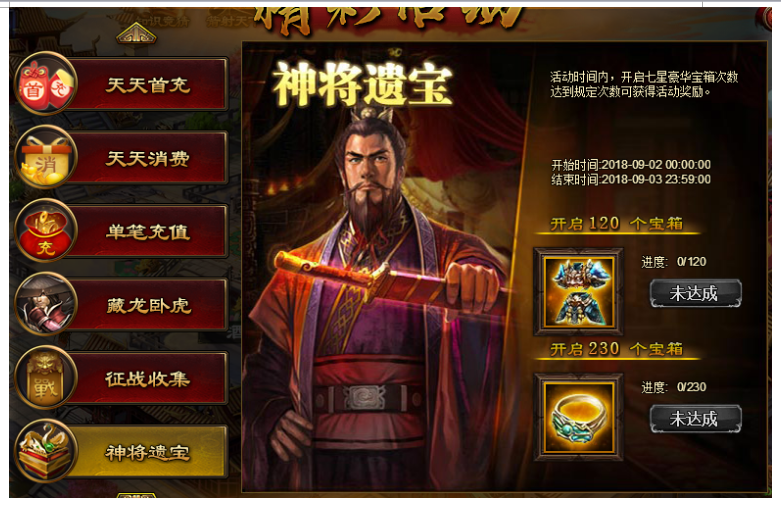Expand the list with the down arrow below 神将遗宝

(x=136, y=495)
